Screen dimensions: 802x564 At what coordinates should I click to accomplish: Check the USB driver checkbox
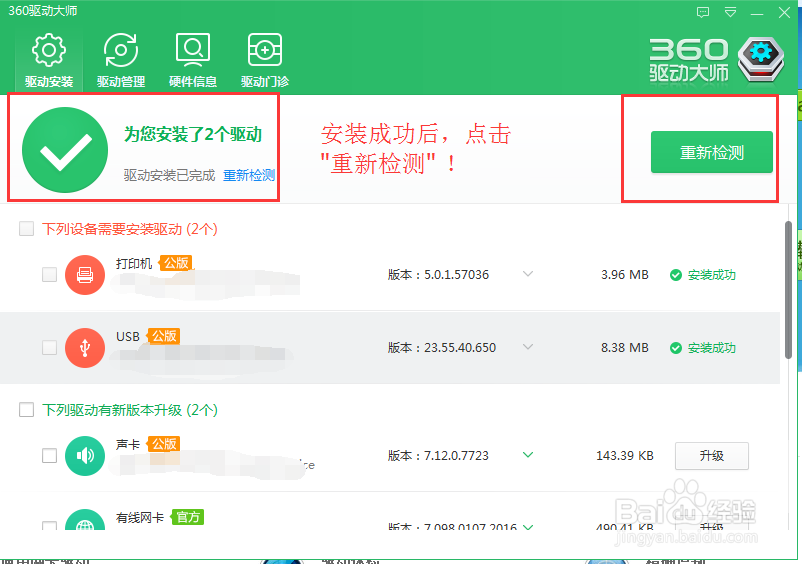(x=49, y=348)
